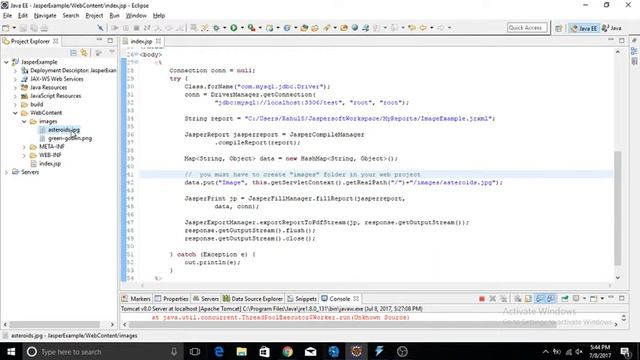Open Google Chrome from Windows taskbar
The width and height of the screenshot is (640, 360).
[287, 351]
